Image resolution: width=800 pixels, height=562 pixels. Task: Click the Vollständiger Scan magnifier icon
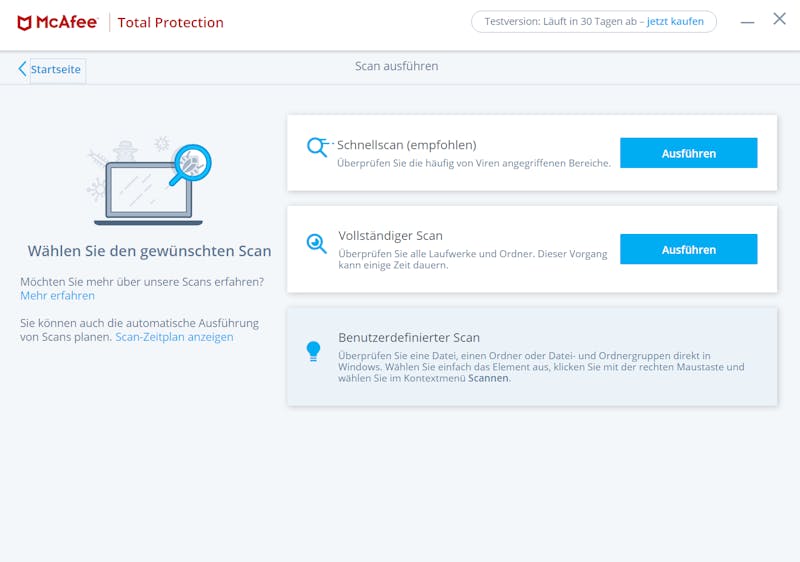(x=316, y=243)
